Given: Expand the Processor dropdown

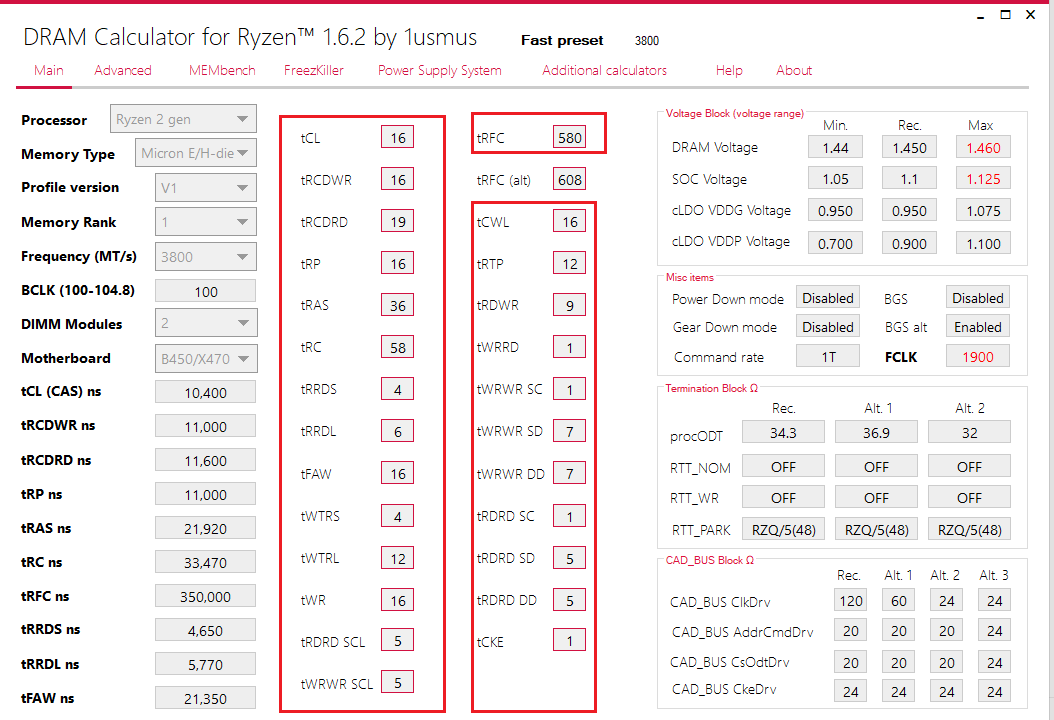Looking at the screenshot, I should click(184, 119).
